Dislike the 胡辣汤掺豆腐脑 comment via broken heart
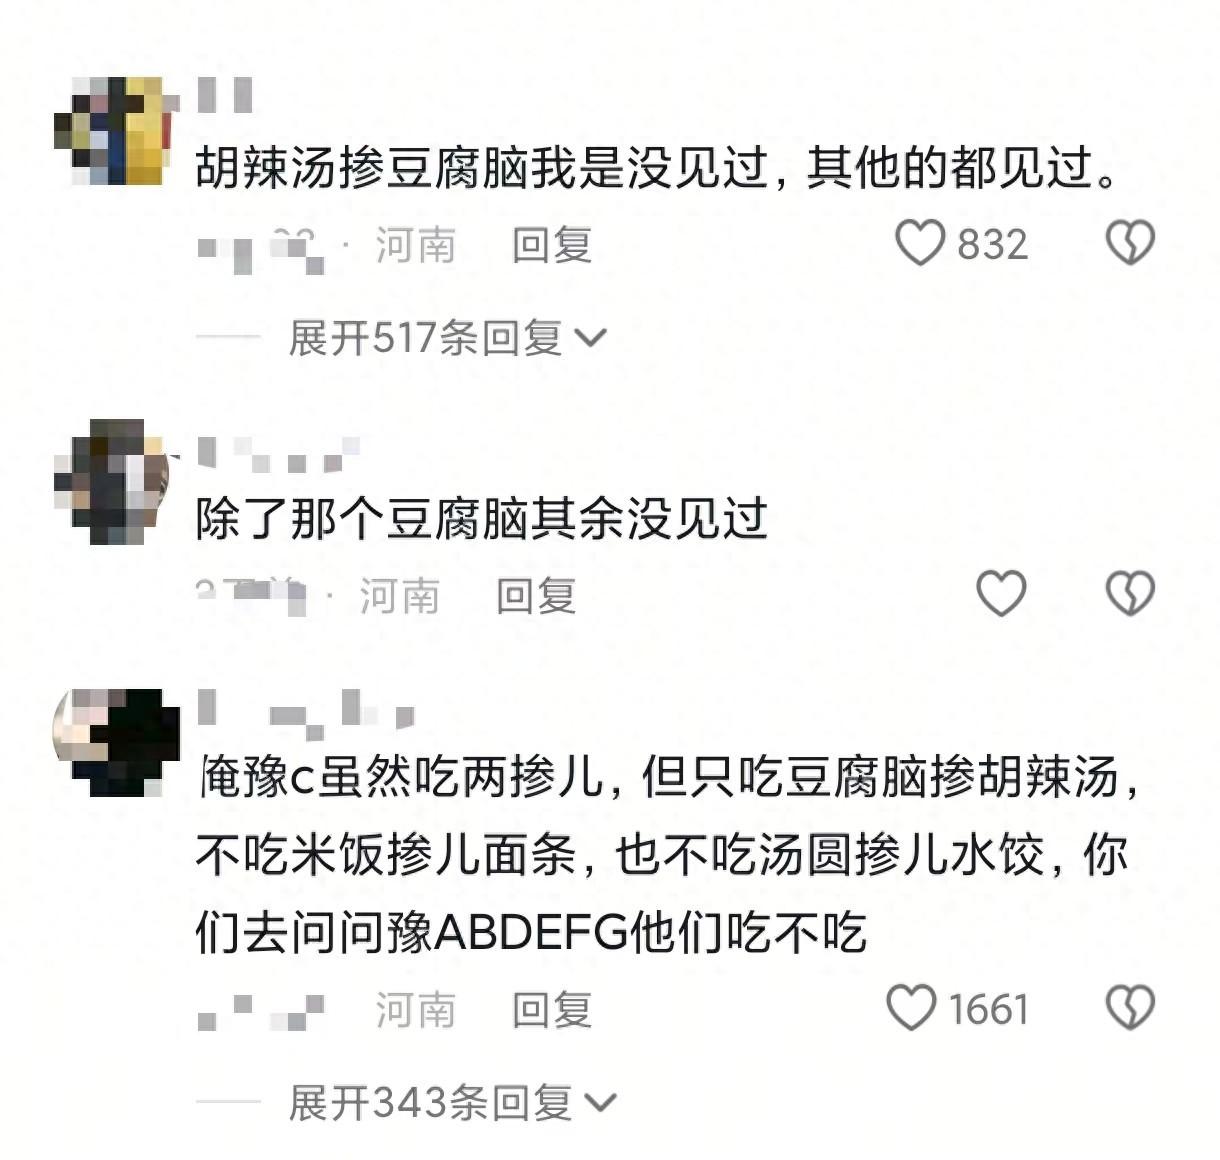 [1130, 244]
